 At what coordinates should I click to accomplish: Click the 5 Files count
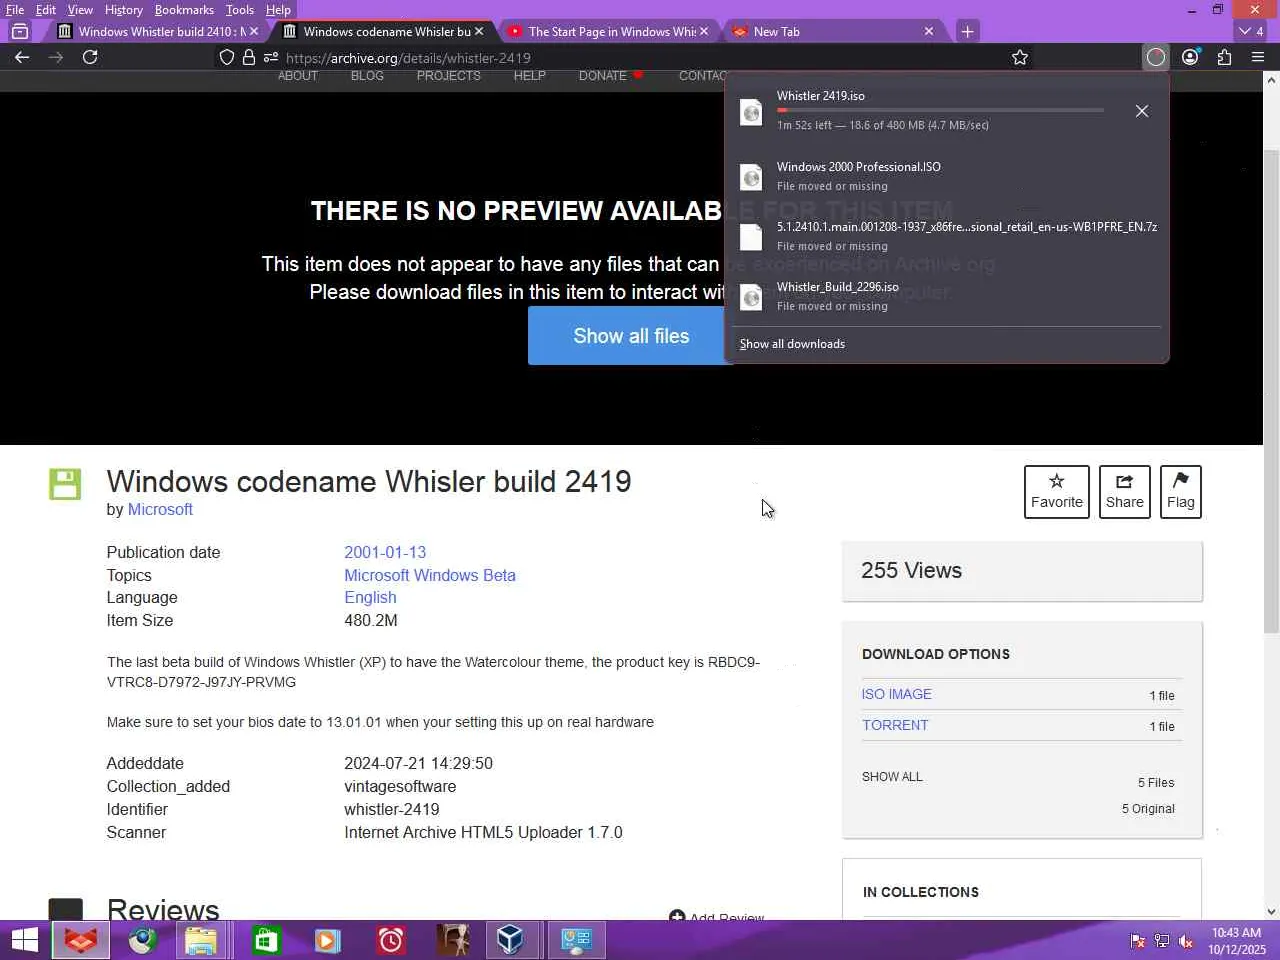coord(1156,783)
